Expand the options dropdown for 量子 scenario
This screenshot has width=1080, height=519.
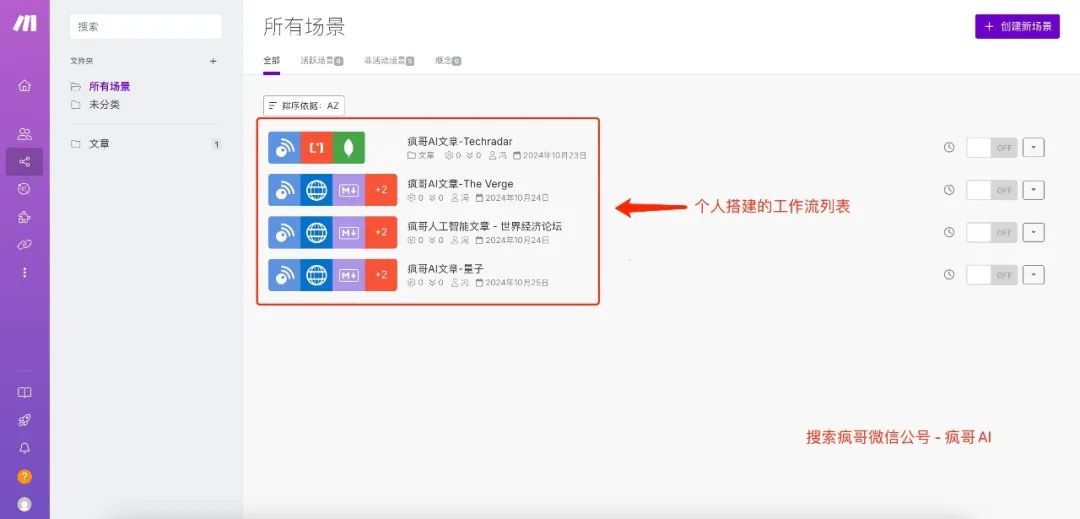tap(1034, 275)
